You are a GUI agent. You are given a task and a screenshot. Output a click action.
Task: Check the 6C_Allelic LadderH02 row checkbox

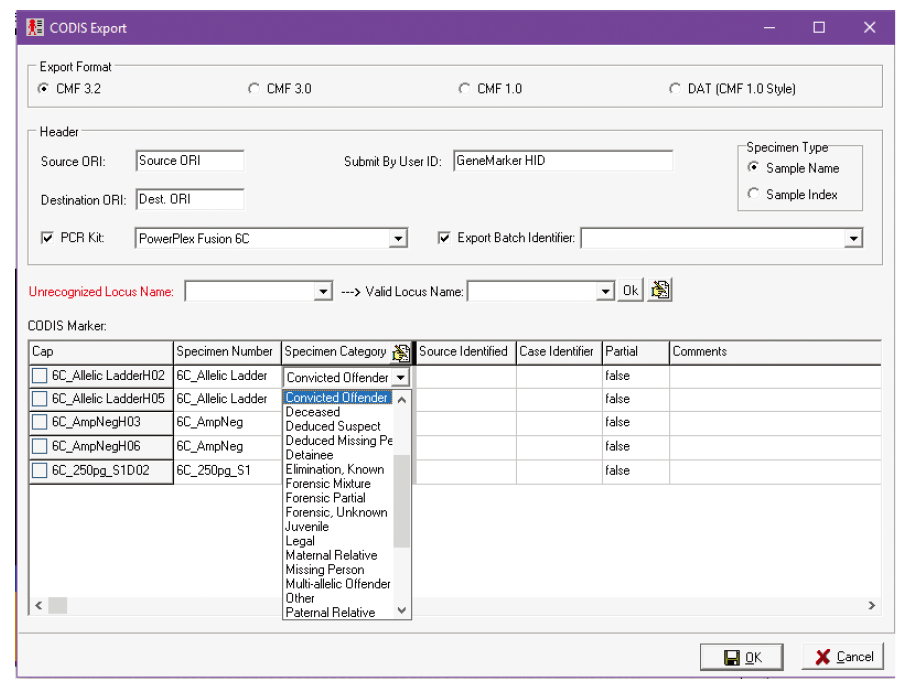[40, 376]
